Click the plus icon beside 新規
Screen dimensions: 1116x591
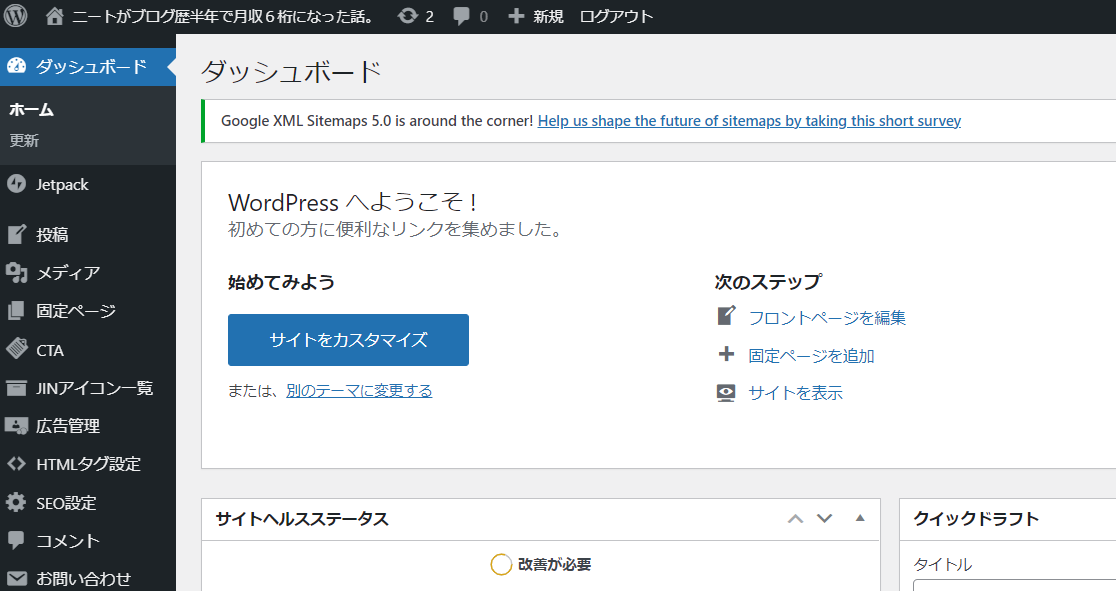click(x=516, y=16)
